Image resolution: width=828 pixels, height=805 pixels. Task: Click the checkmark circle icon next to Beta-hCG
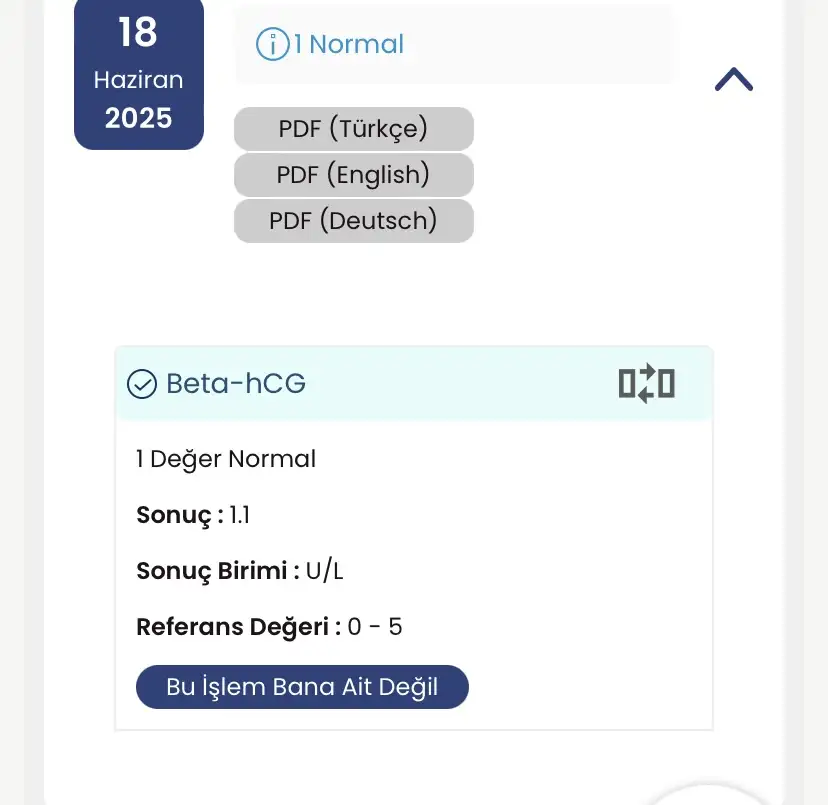[143, 383]
